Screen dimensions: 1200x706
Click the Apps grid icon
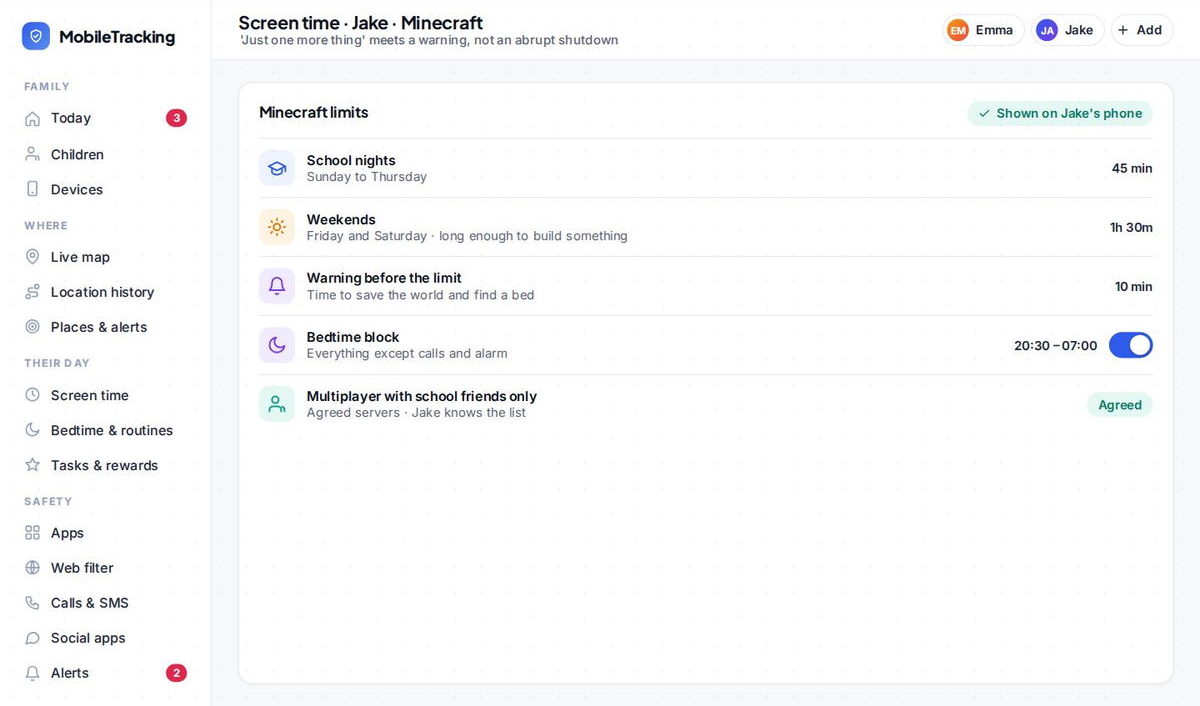[x=33, y=533]
